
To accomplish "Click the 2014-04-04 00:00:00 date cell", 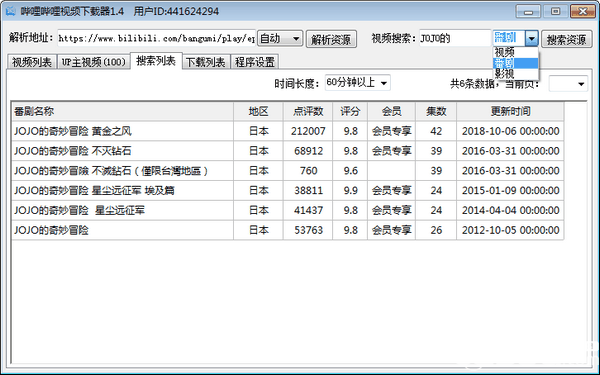I will click(x=510, y=210).
